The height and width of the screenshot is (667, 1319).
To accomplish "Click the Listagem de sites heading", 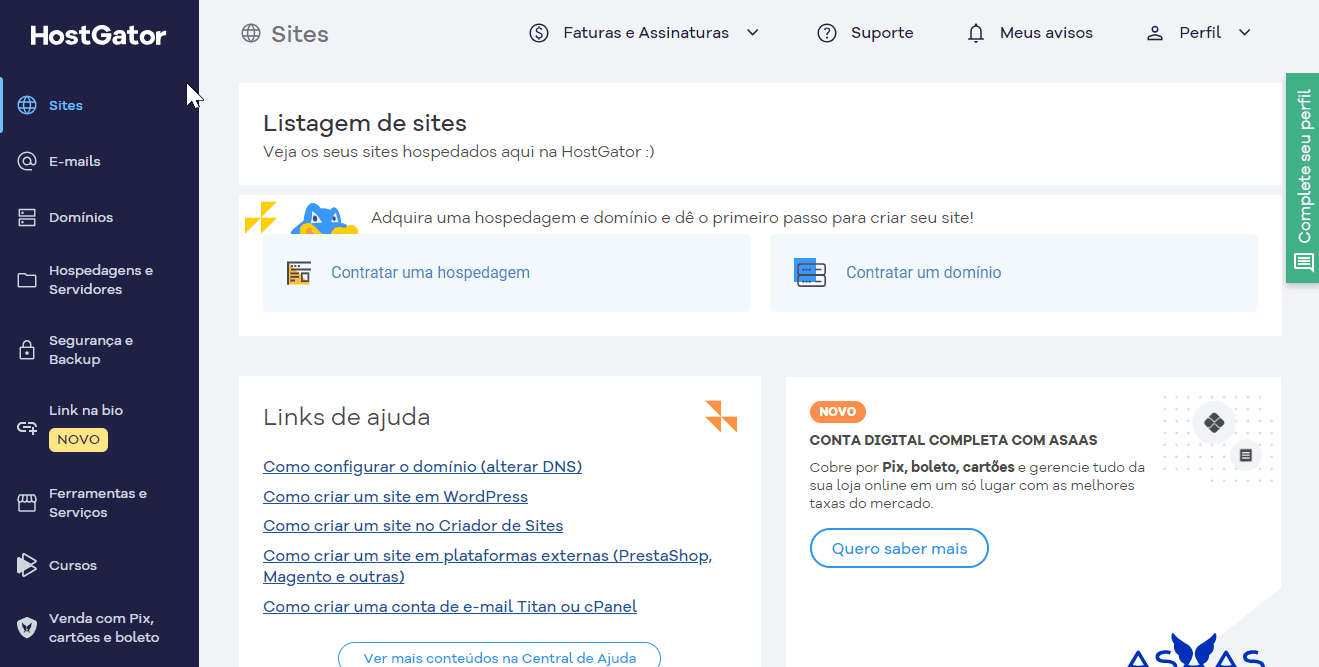I will coord(365,123).
